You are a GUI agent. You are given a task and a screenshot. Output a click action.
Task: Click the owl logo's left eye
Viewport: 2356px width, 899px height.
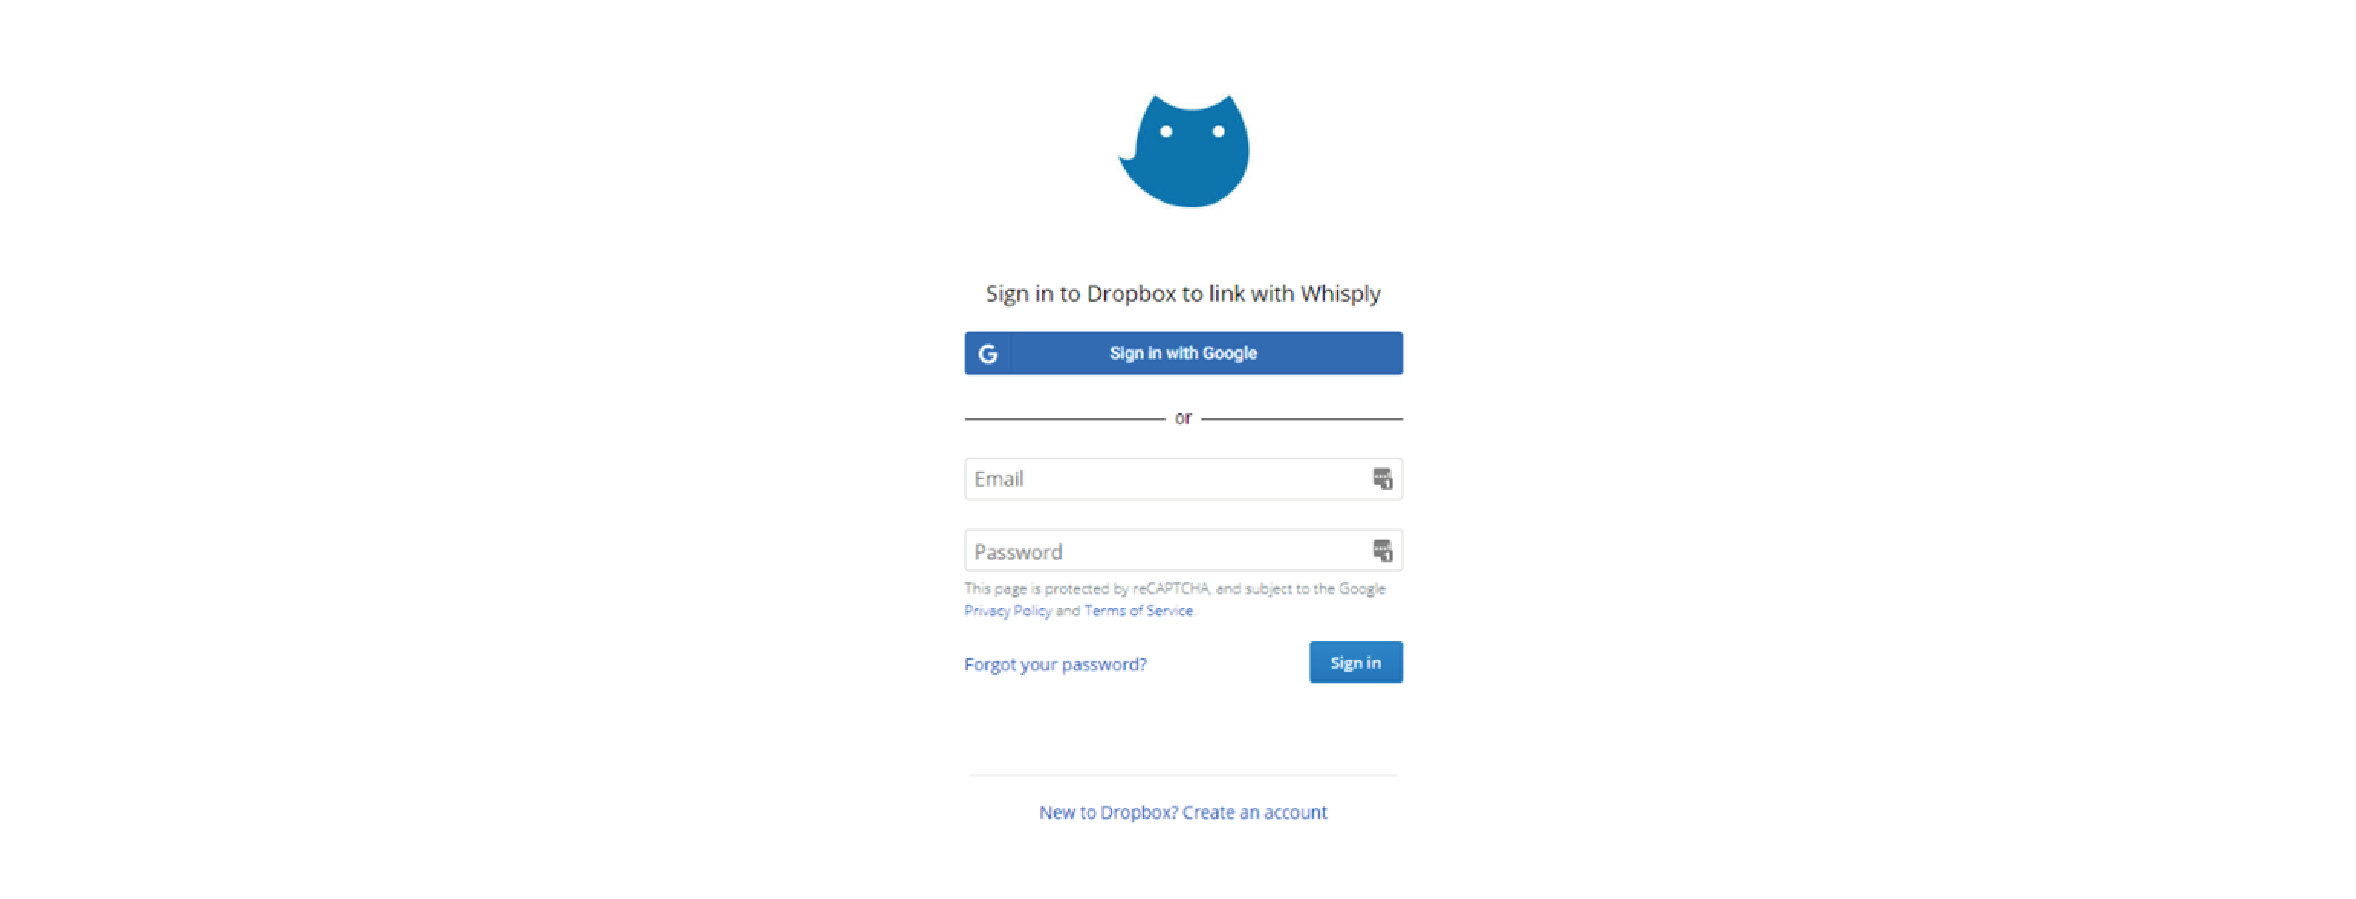point(1166,131)
